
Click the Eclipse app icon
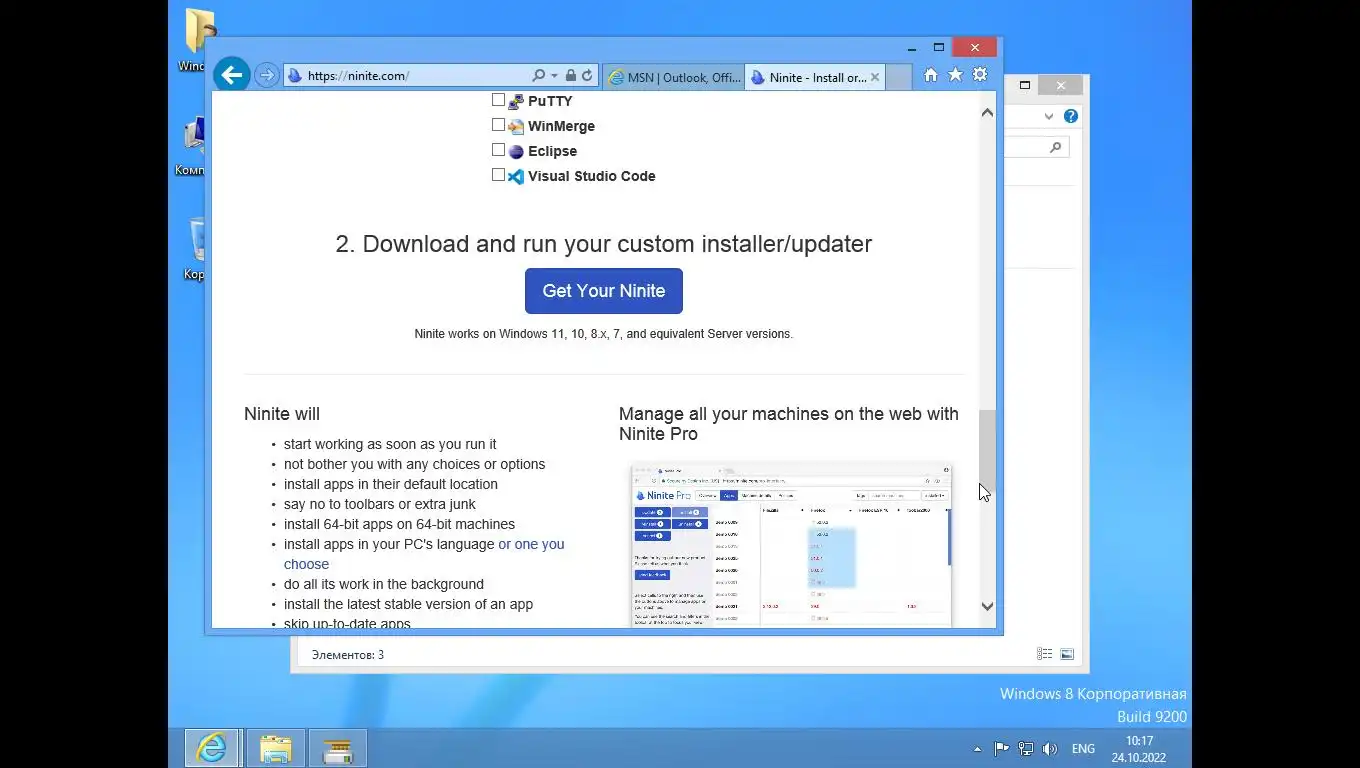(x=516, y=151)
